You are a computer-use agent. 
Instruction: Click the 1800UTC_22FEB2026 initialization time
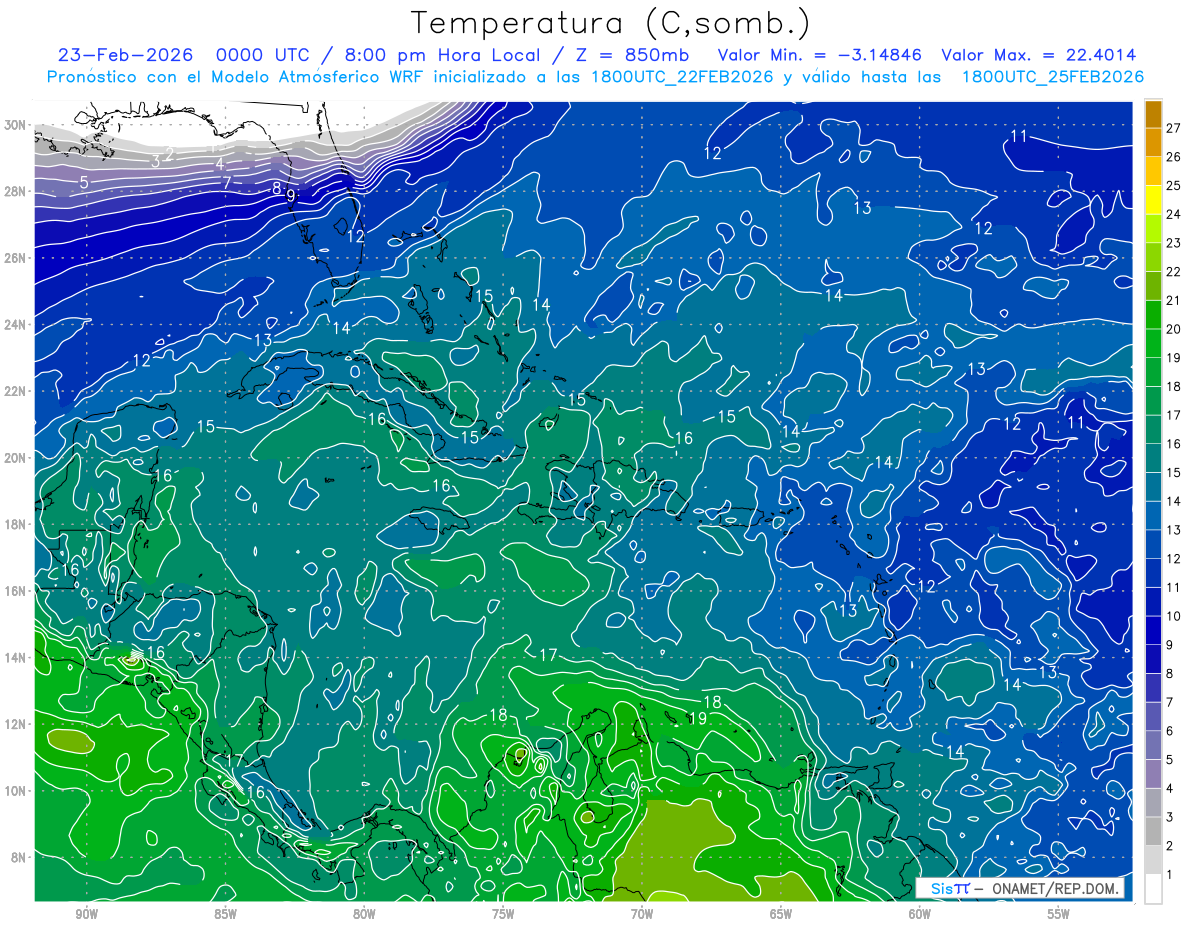(x=684, y=77)
